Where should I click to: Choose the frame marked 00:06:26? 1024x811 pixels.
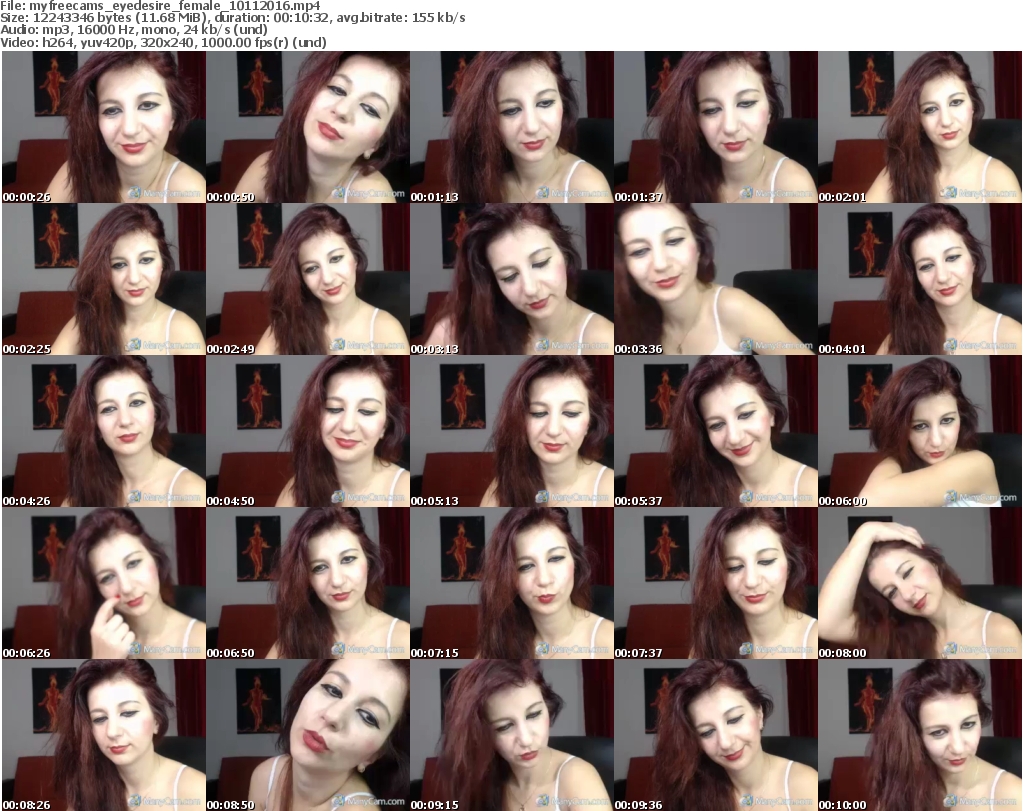(x=104, y=583)
